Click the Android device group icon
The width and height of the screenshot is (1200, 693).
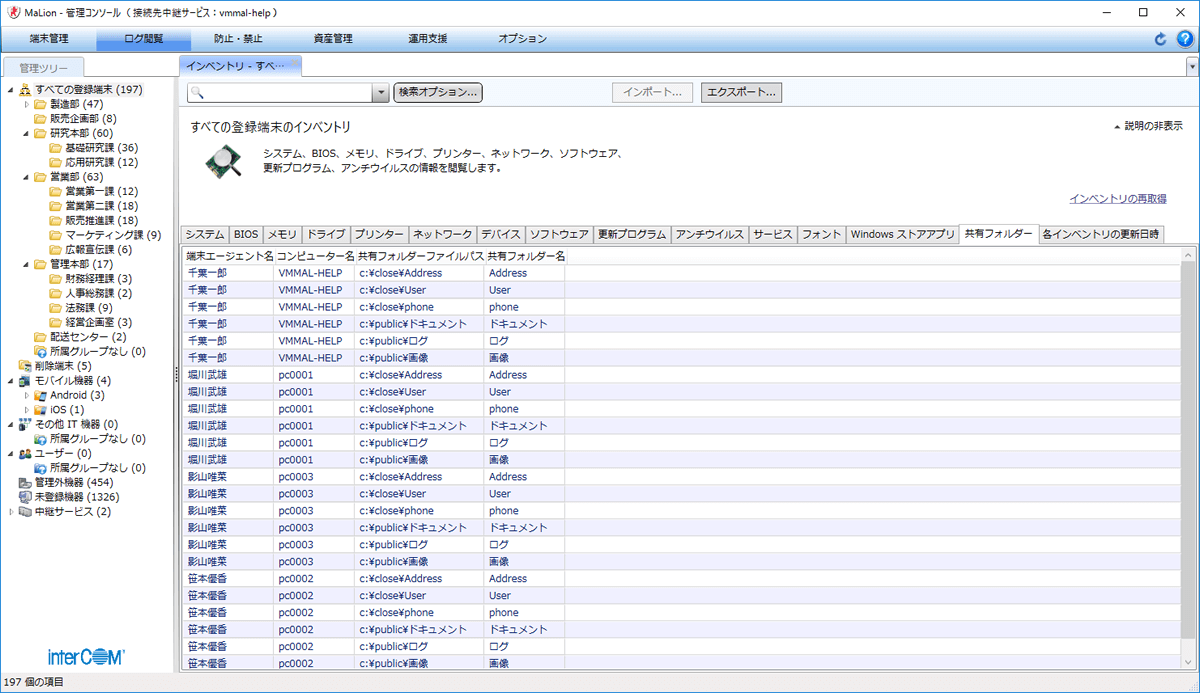click(x=40, y=395)
